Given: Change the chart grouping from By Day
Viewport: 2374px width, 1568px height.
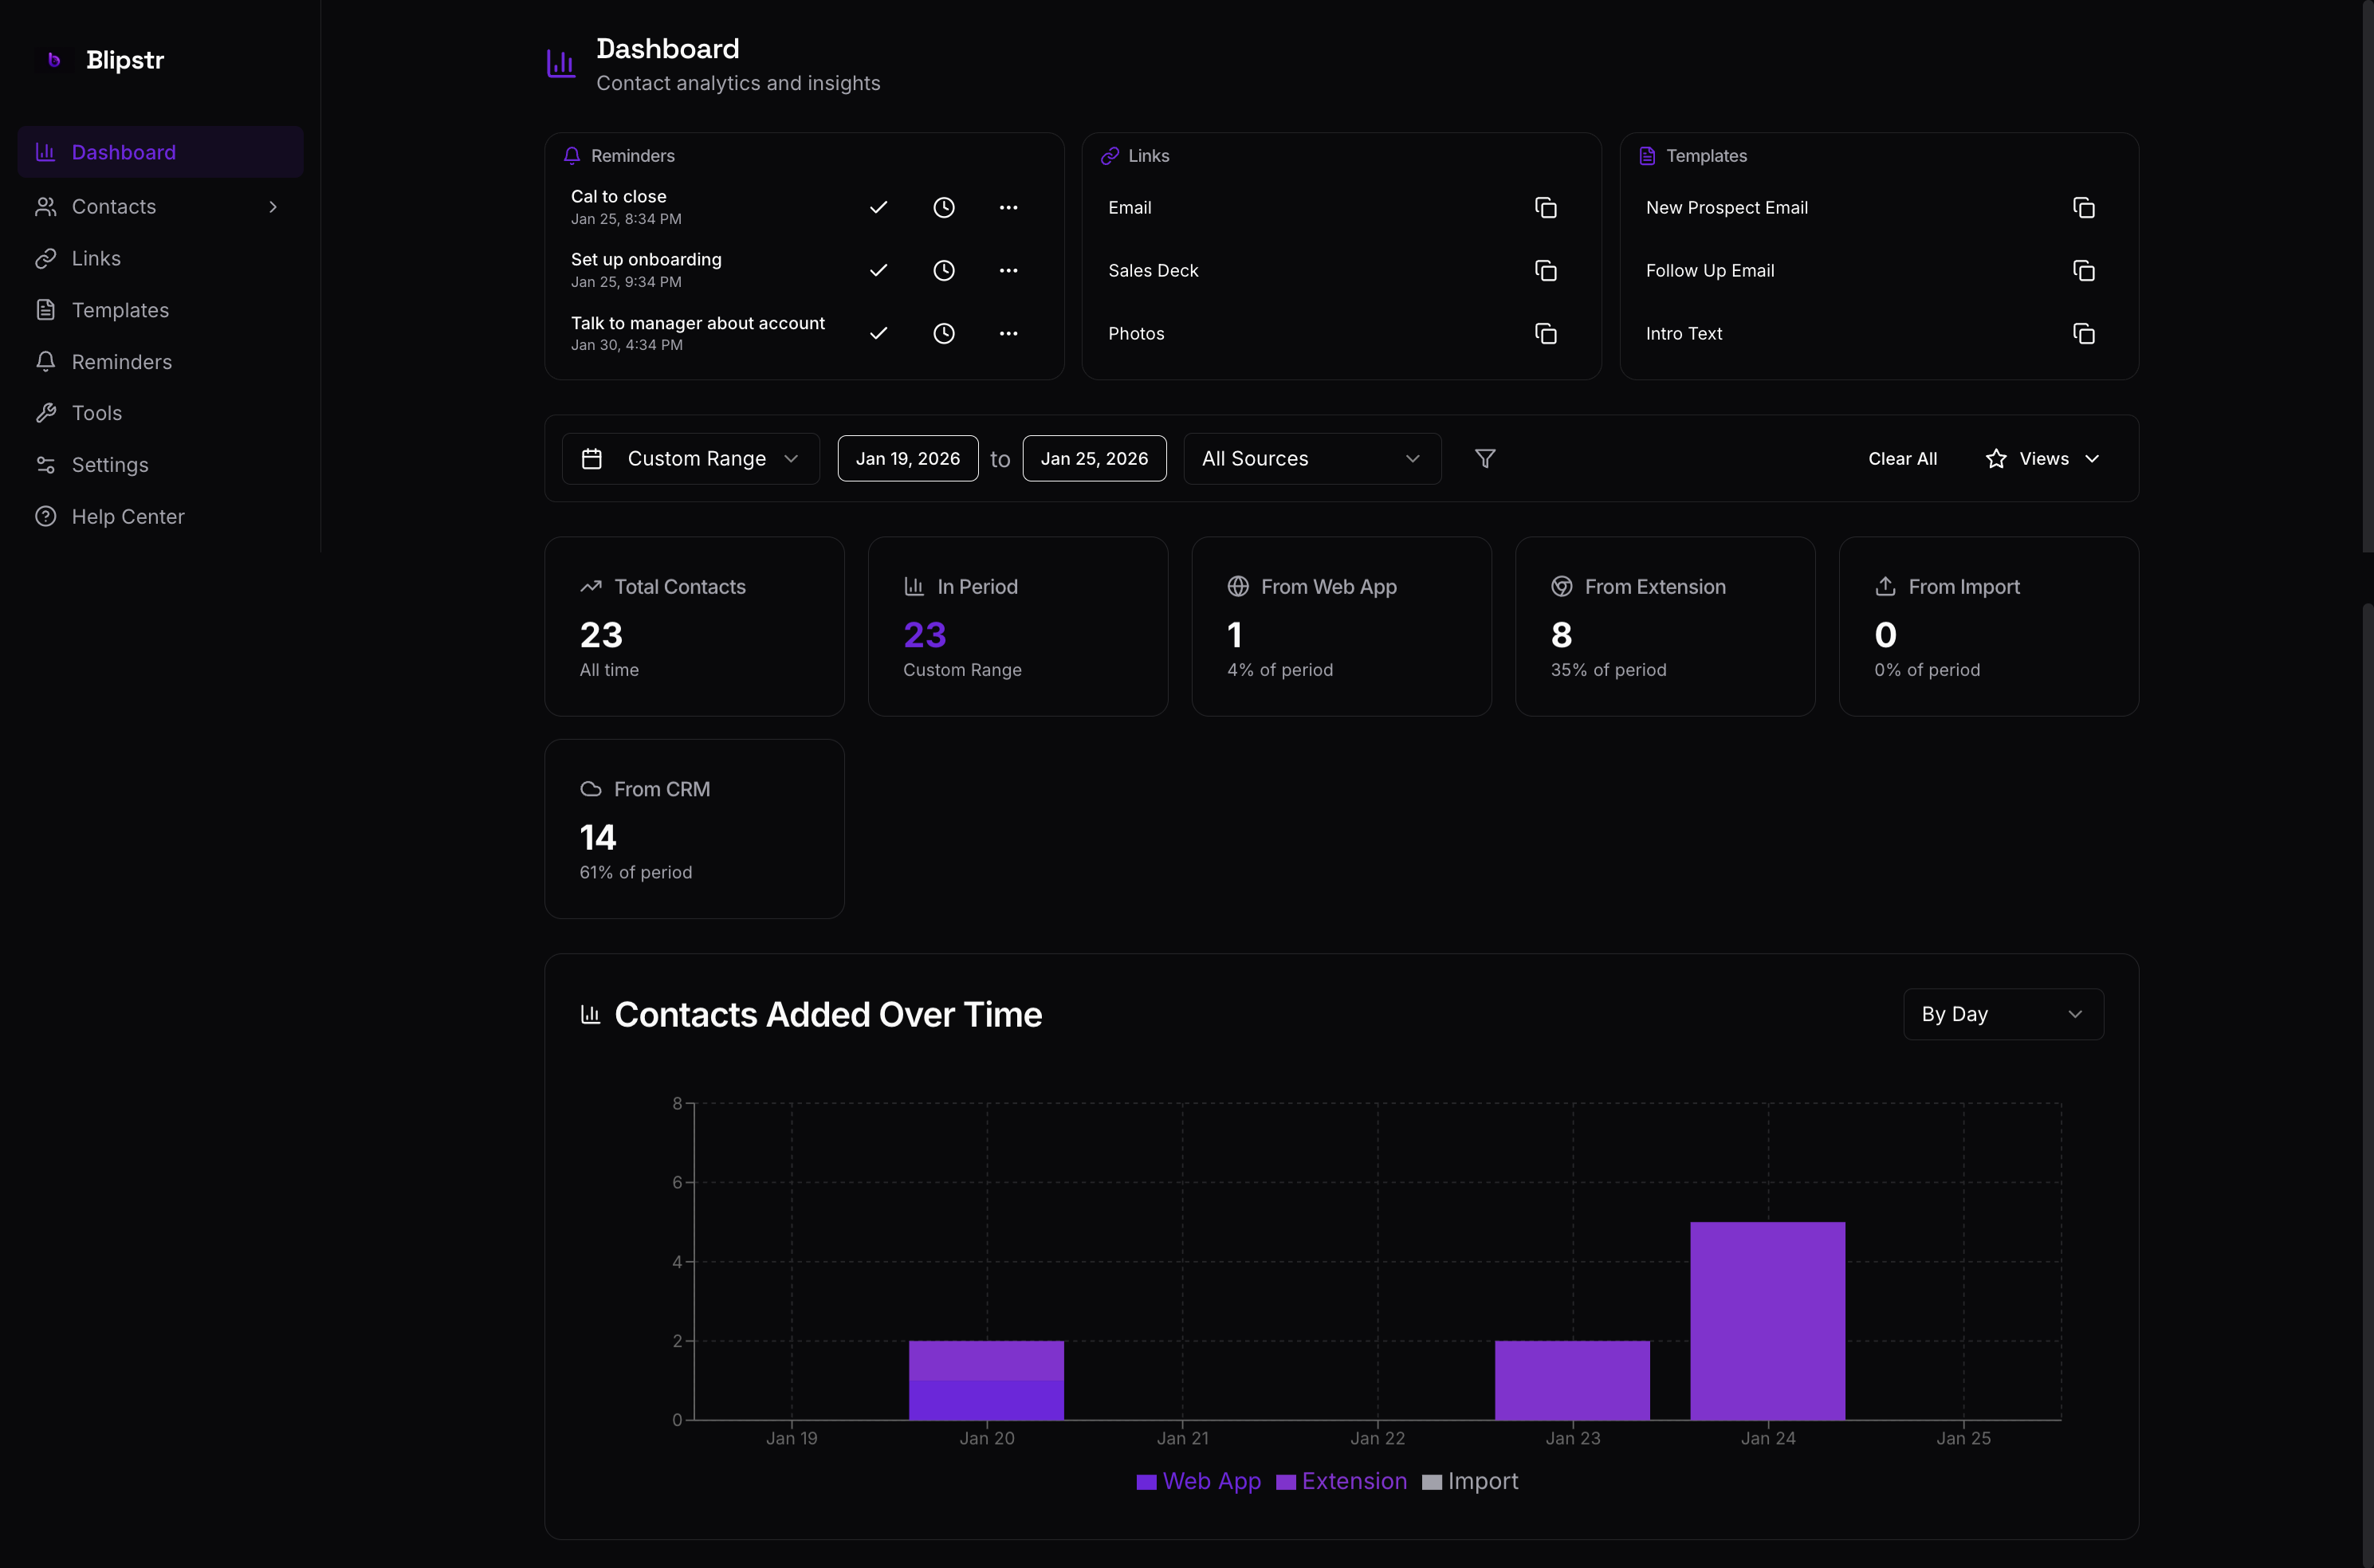Looking at the screenshot, I should click(2001, 1013).
